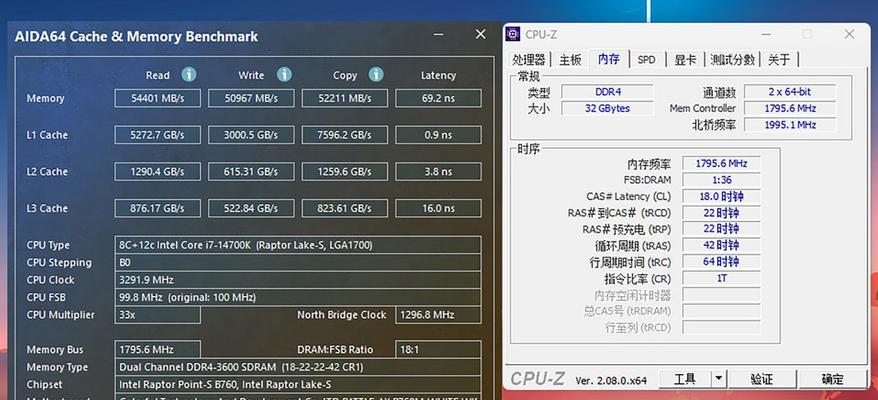Screen dimensions: 878x400
Task: Expand the 工具 dropdown arrow in CPU-Z
Action: [719, 379]
